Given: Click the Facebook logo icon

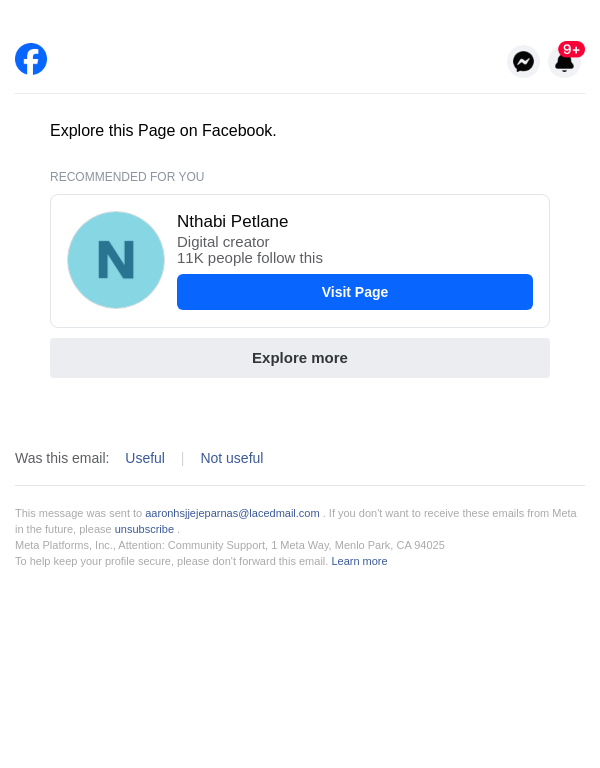Looking at the screenshot, I should pyautogui.click(x=31, y=59).
